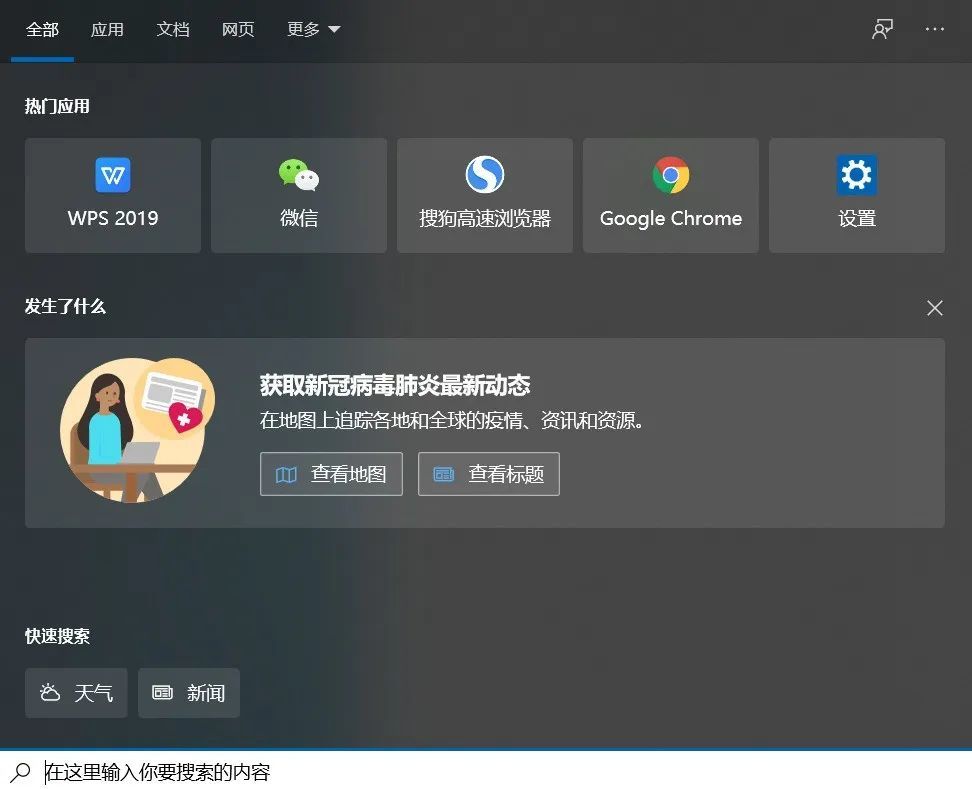Open WPS 2019 app tile
This screenshot has width=972, height=789.
tap(113, 195)
